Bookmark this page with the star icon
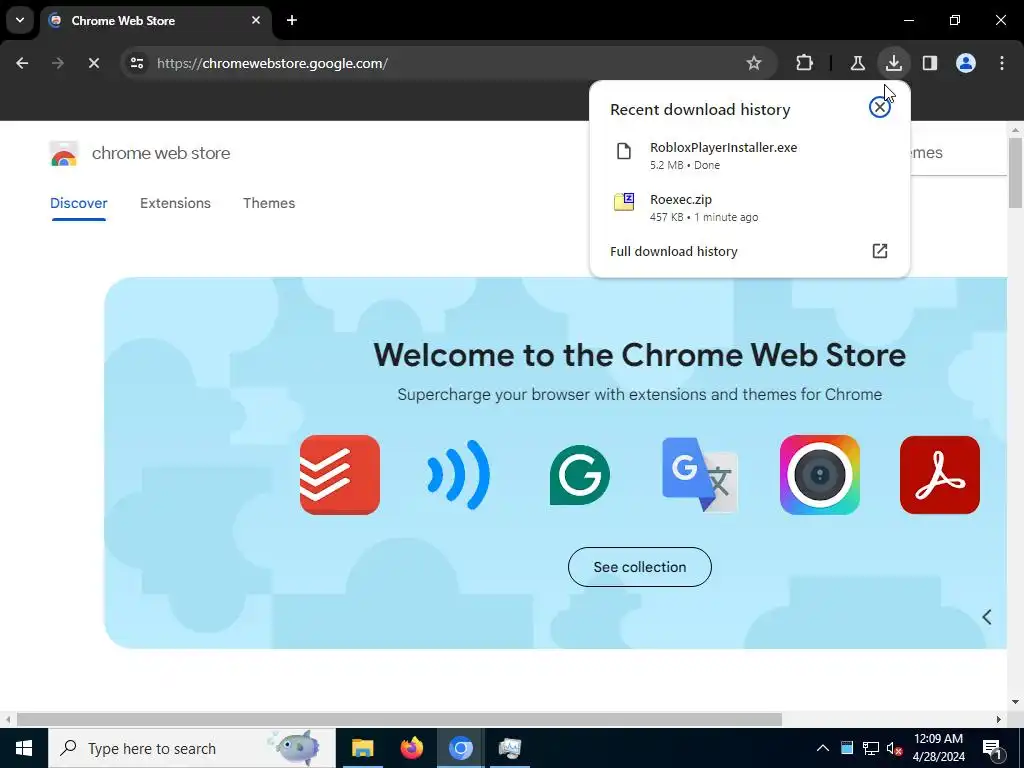1024x768 pixels. point(754,63)
